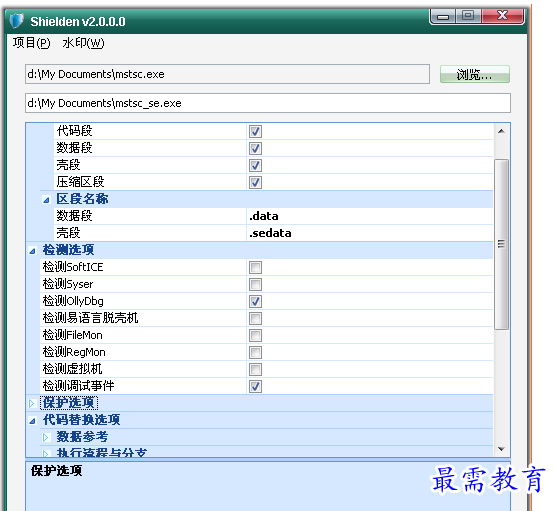The height and width of the screenshot is (511, 554).
Task: Open the 水印(W) menu
Action: [x=83, y=43]
